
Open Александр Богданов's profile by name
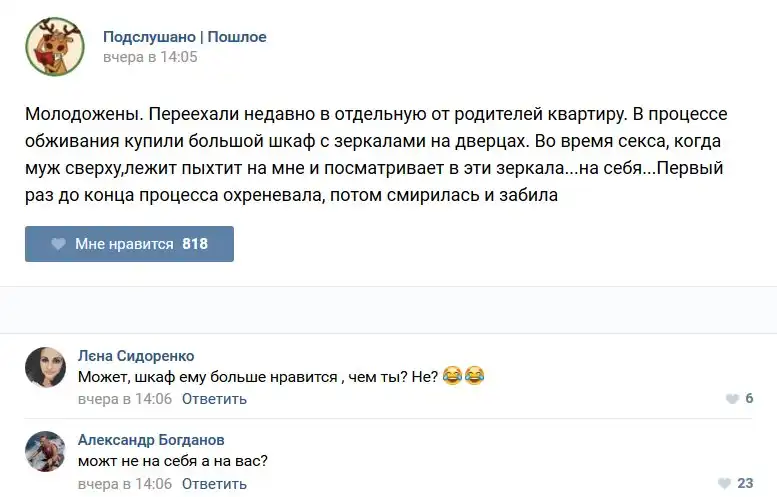point(151,440)
